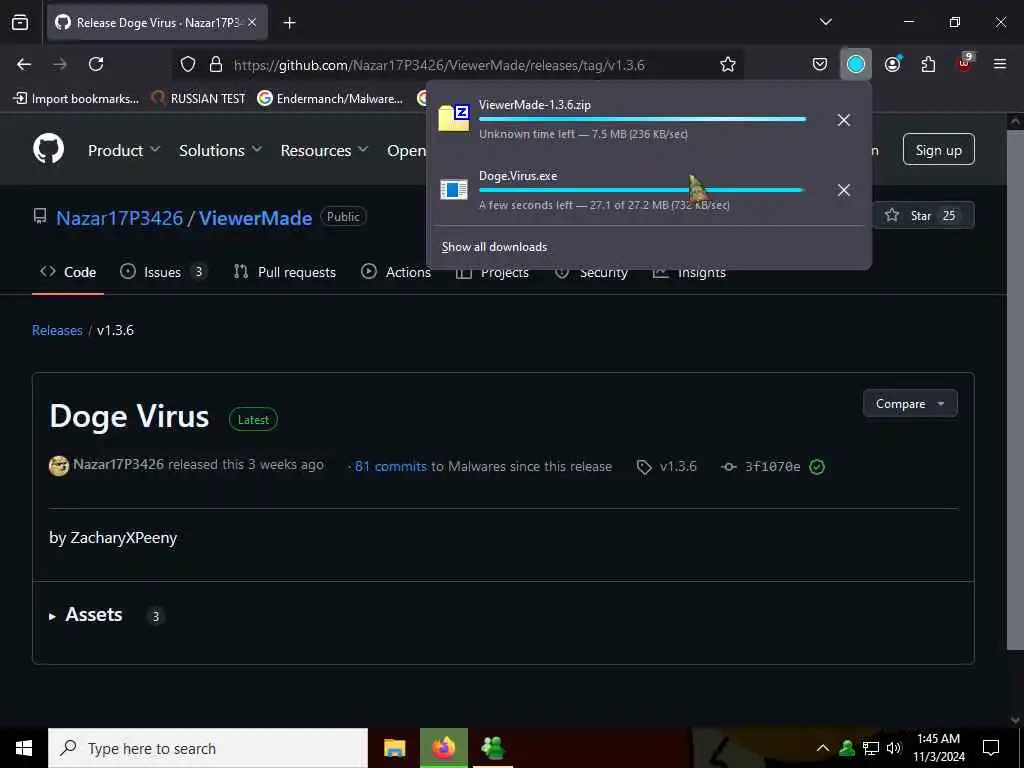Open the notification center icon
This screenshot has height=768, width=1024.
[x=991, y=748]
